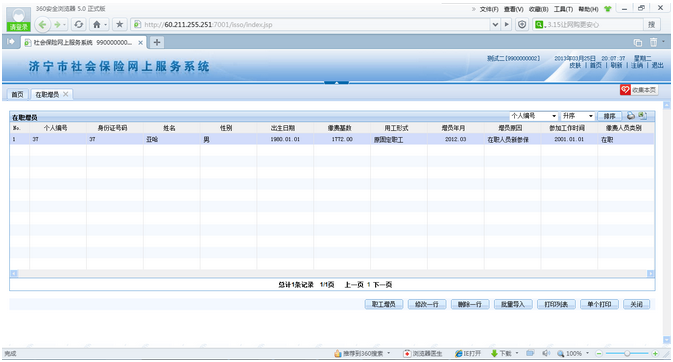Toggle the sidebar icon left of the tab strip
Screen dimensions: 673x362
(11, 42)
